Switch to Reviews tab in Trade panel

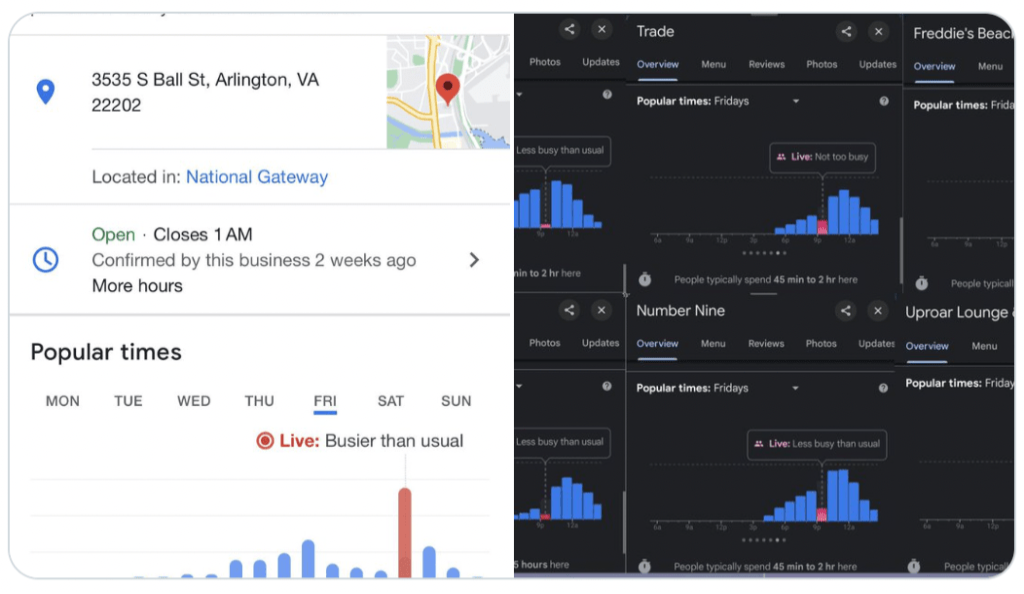[x=766, y=64]
